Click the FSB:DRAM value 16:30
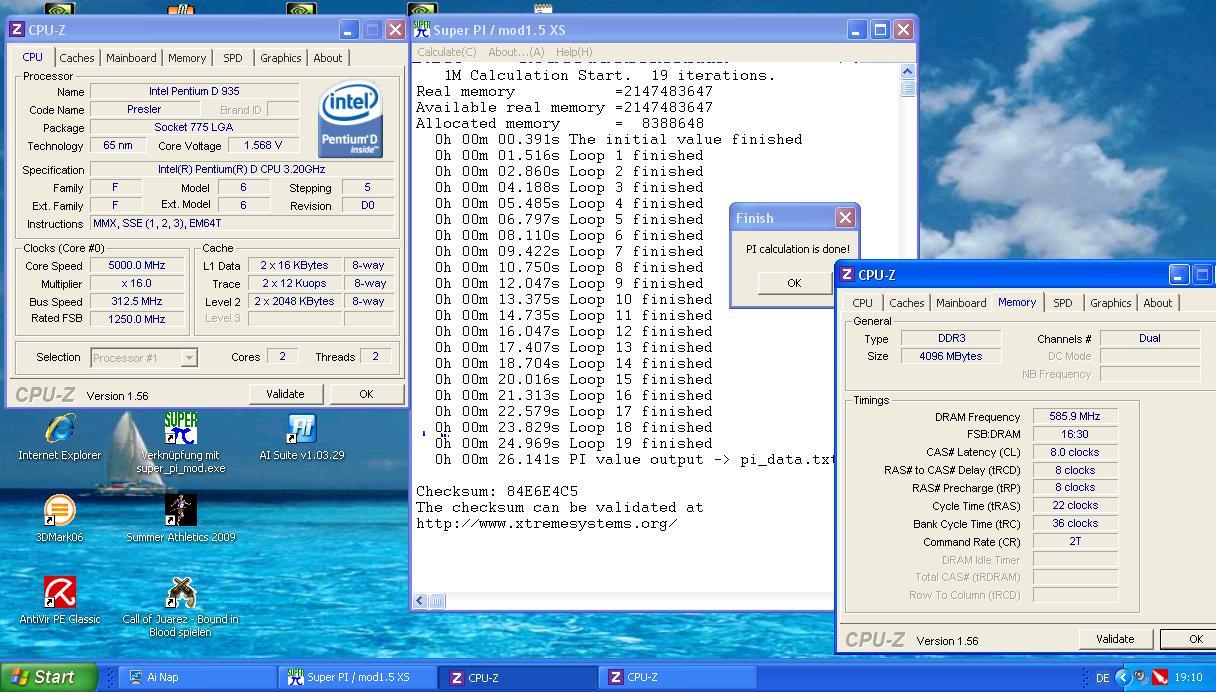This screenshot has height=692, width=1216. point(1075,434)
